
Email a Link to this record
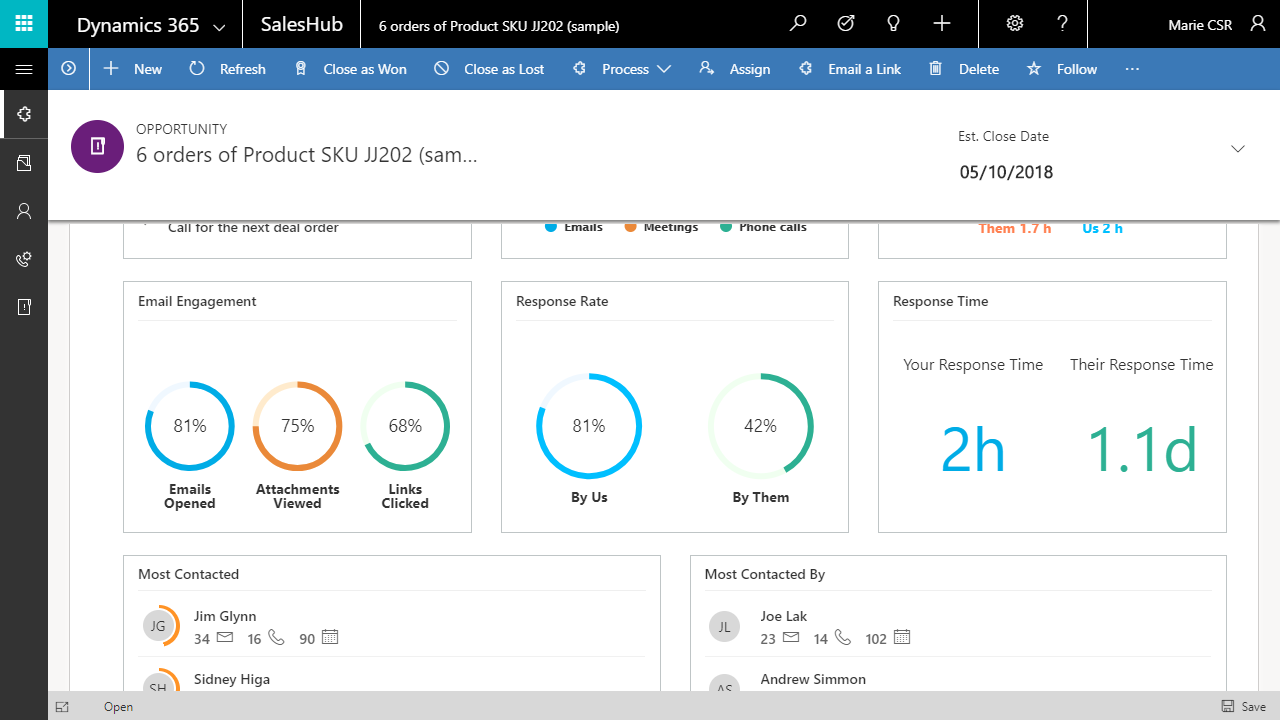click(850, 69)
